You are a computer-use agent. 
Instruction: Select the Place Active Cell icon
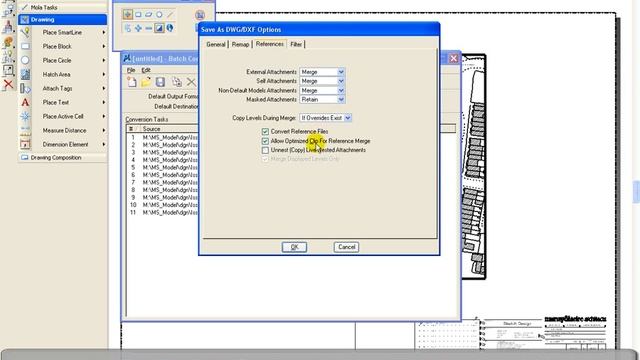coord(25,116)
